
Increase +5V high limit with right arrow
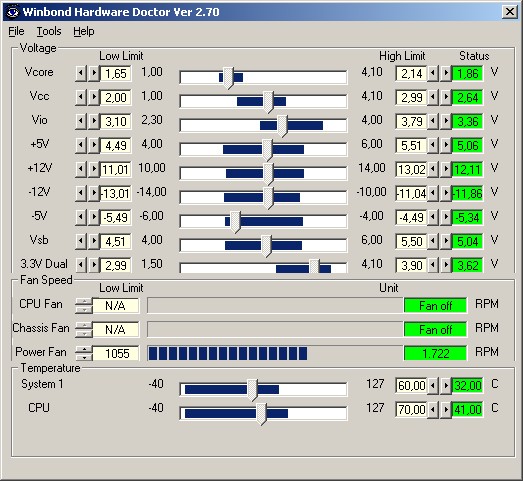[446, 145]
